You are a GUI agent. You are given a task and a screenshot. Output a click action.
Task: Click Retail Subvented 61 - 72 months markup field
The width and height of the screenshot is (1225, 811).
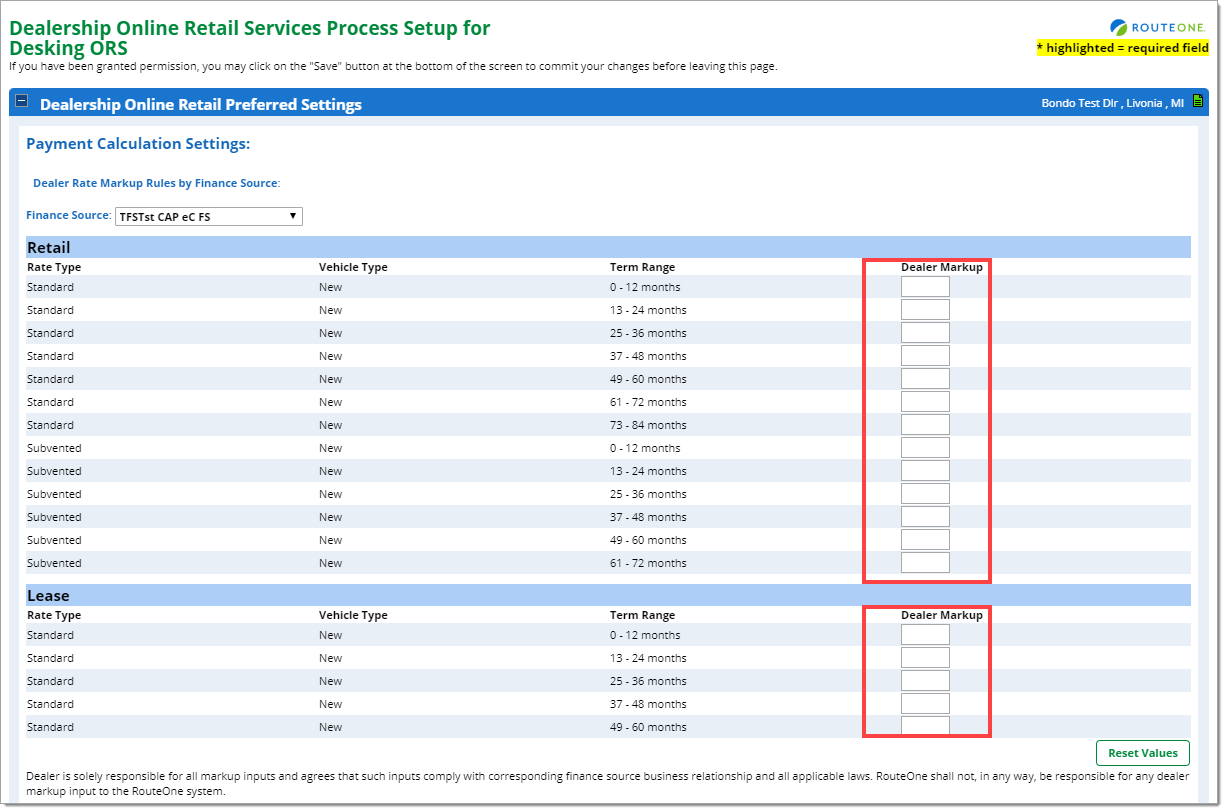pos(925,563)
